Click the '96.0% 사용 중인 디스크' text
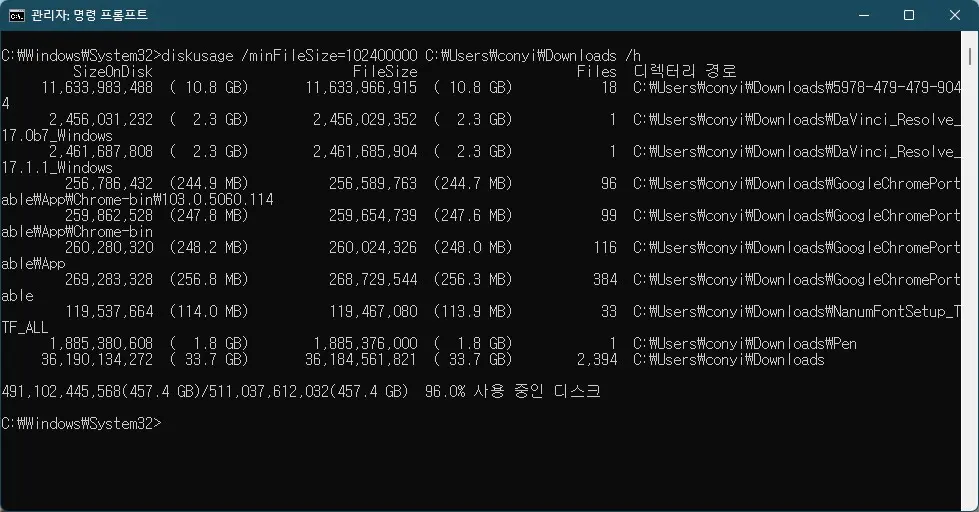This screenshot has height=512, width=979. 513,391
